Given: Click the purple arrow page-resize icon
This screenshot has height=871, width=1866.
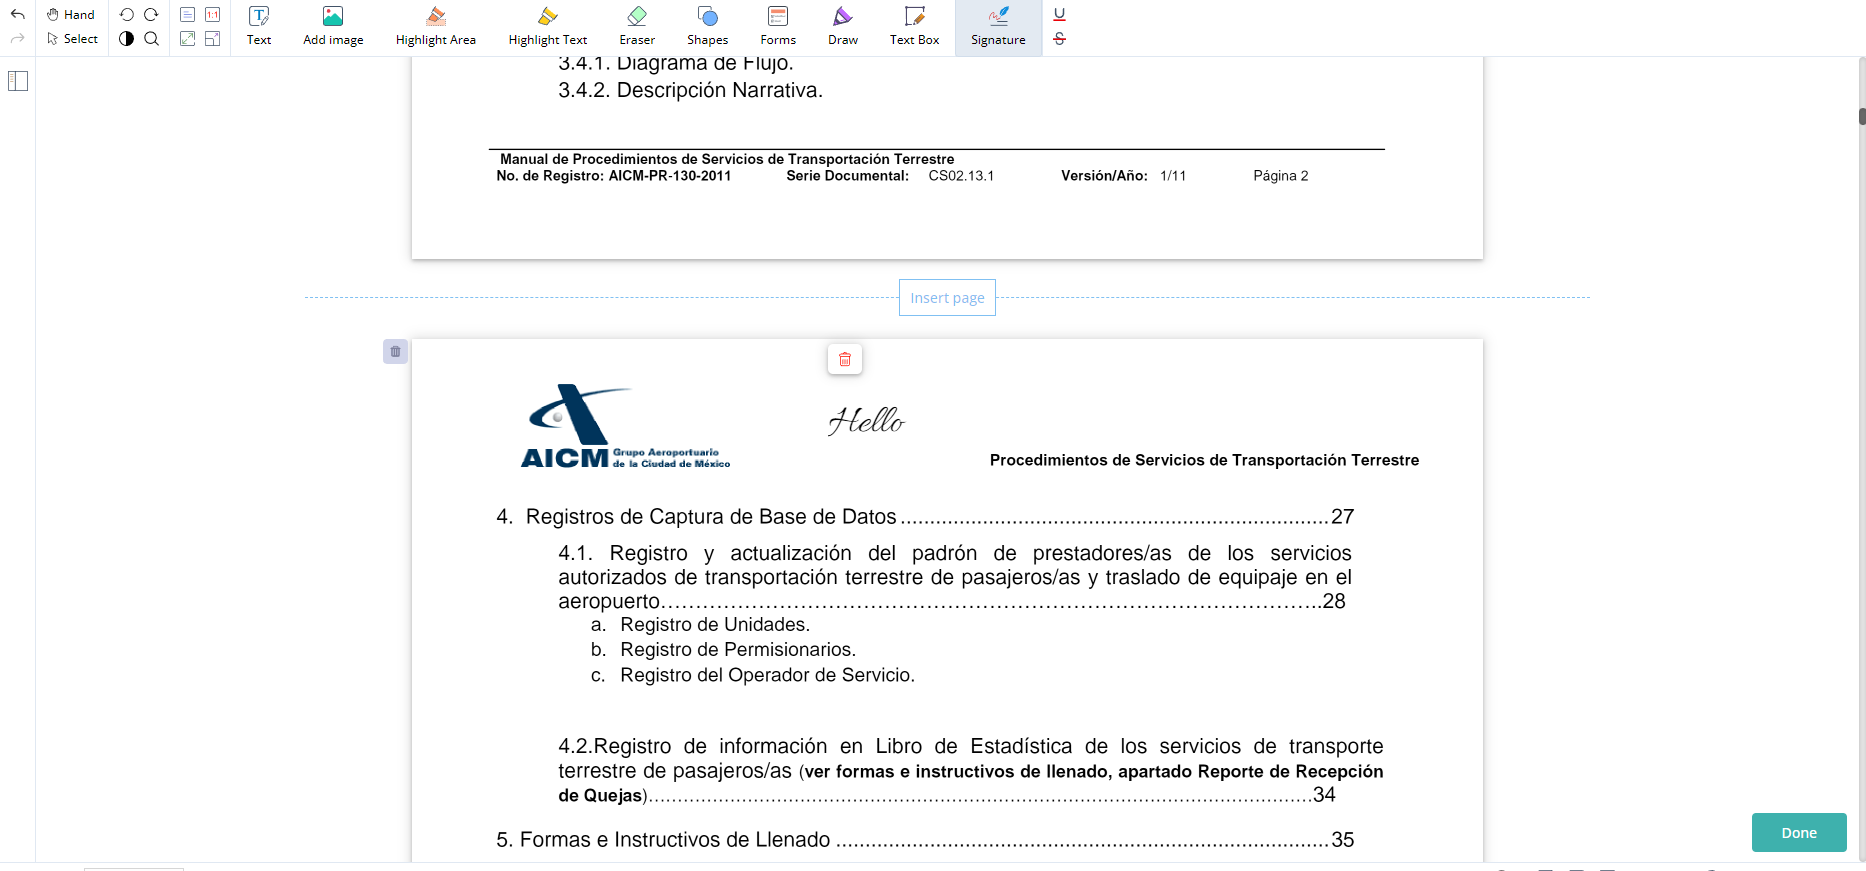Looking at the screenshot, I should pos(212,39).
